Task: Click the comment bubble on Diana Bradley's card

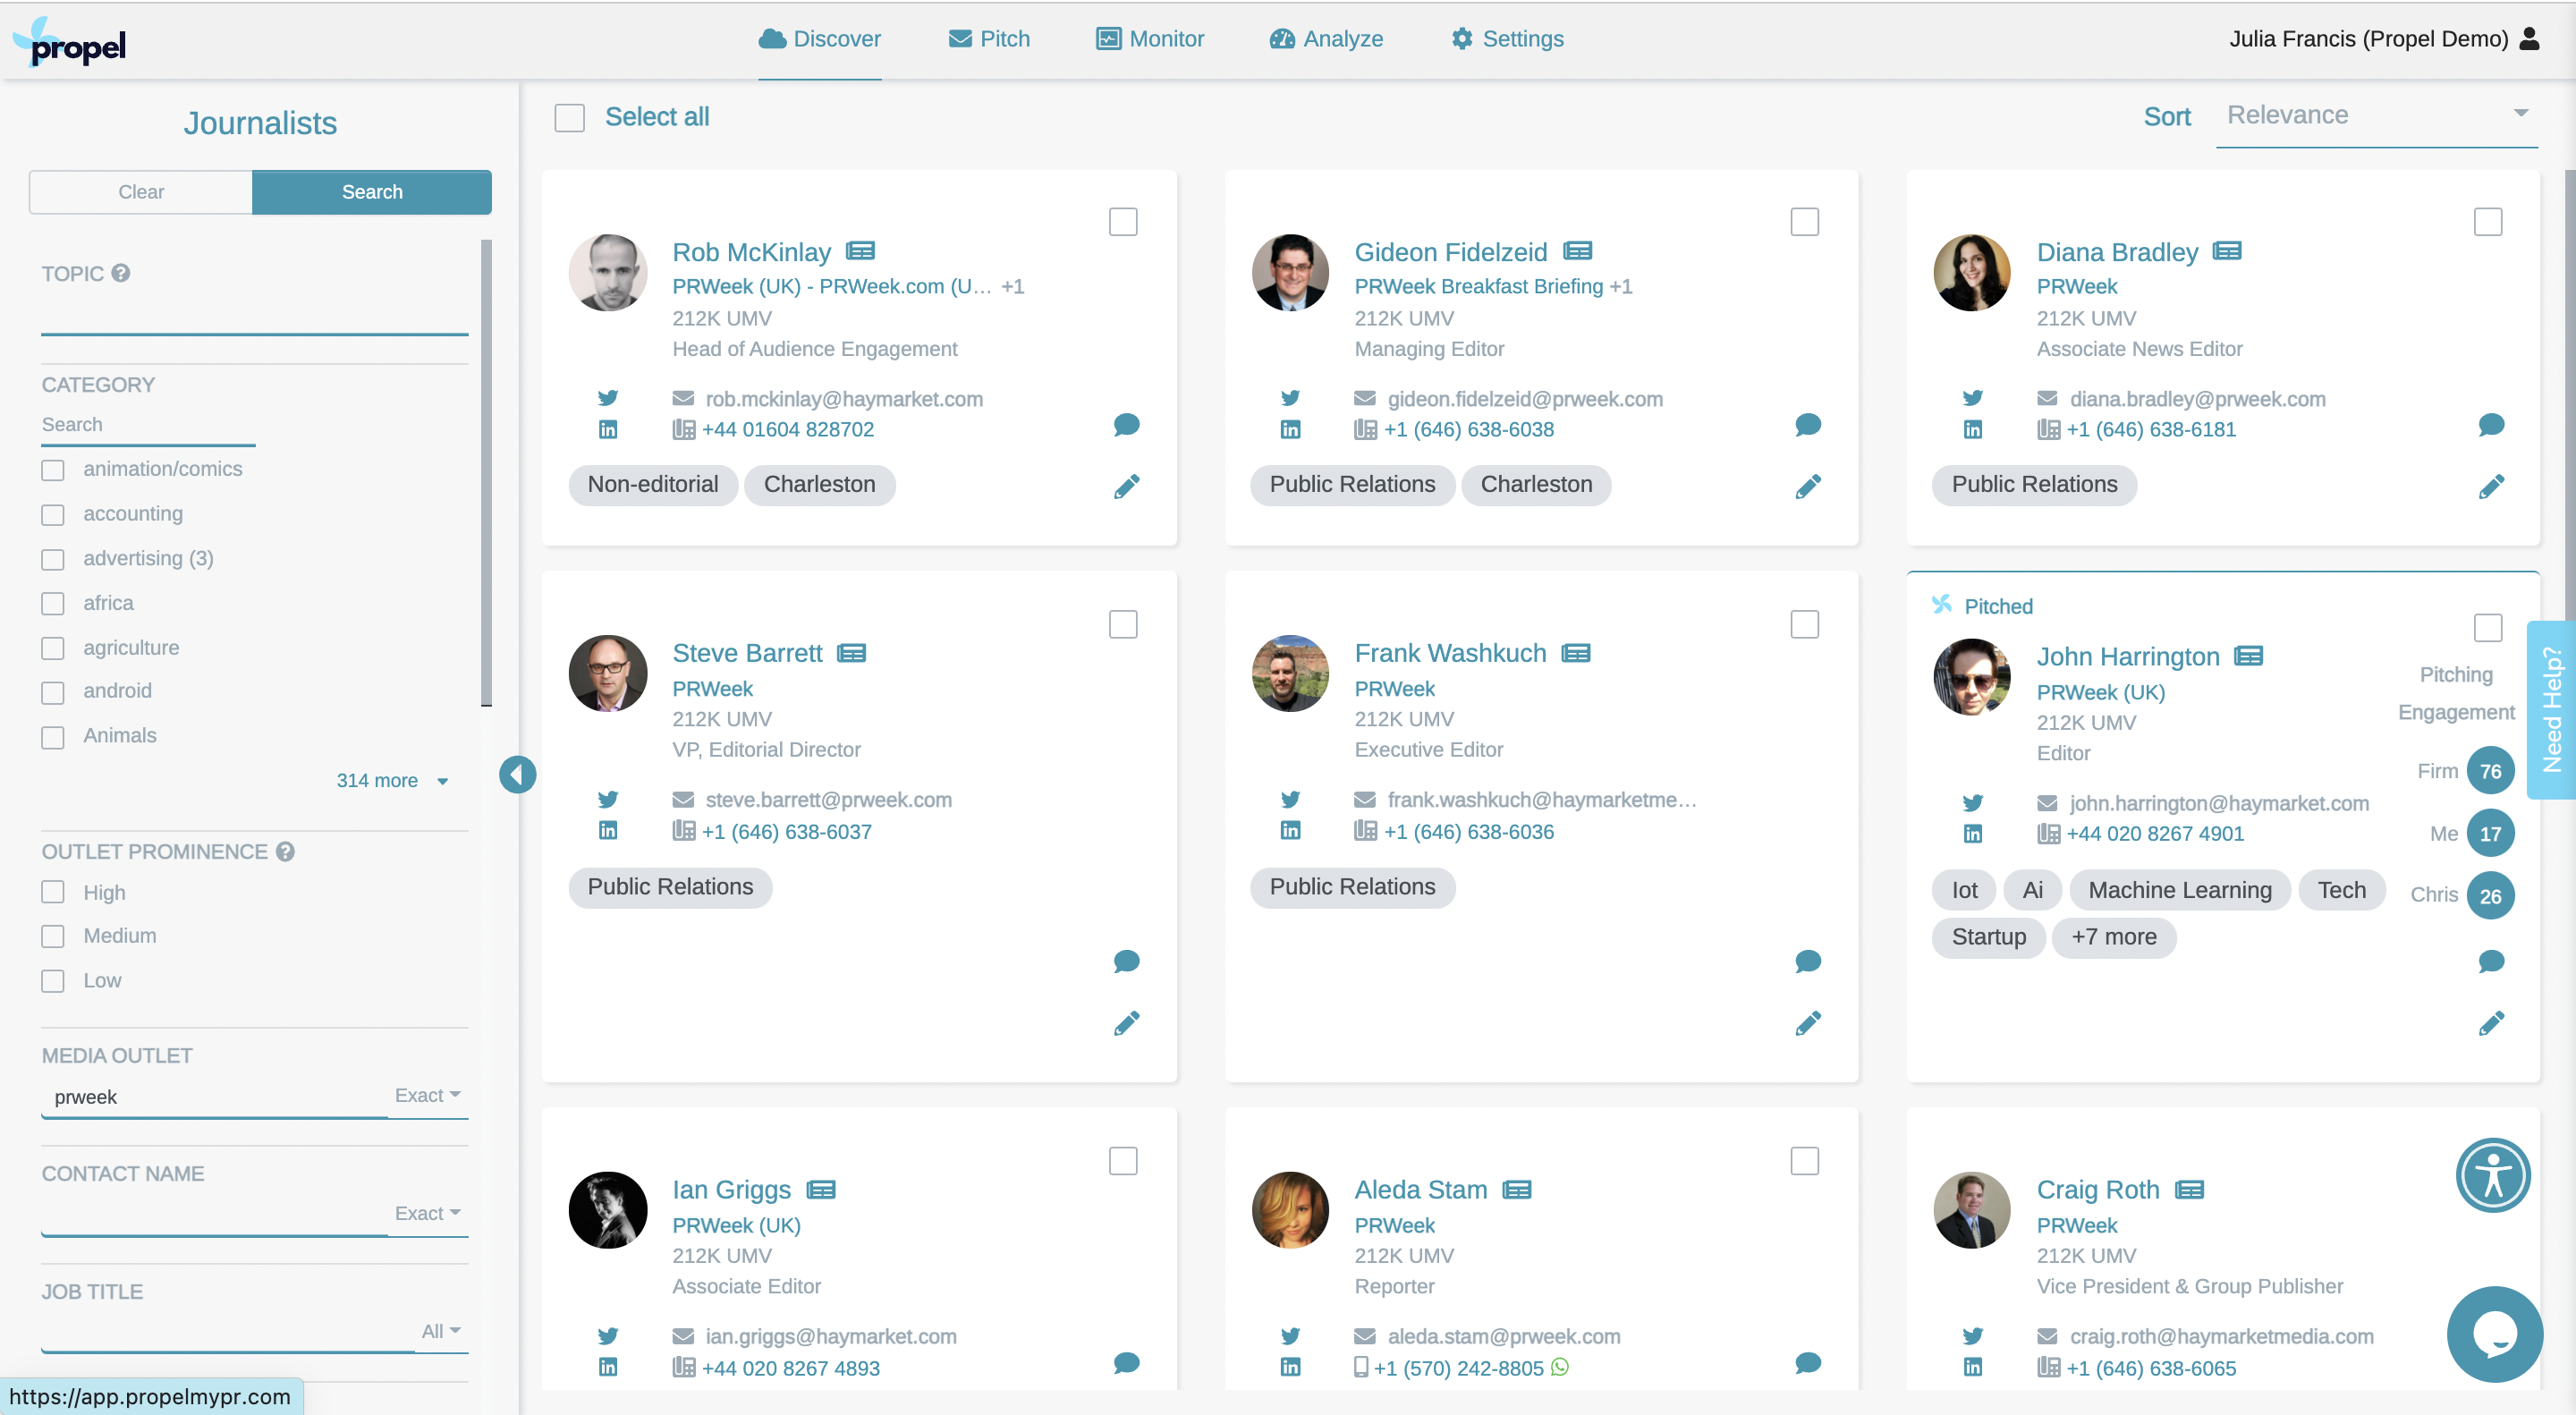Action: (x=2491, y=425)
